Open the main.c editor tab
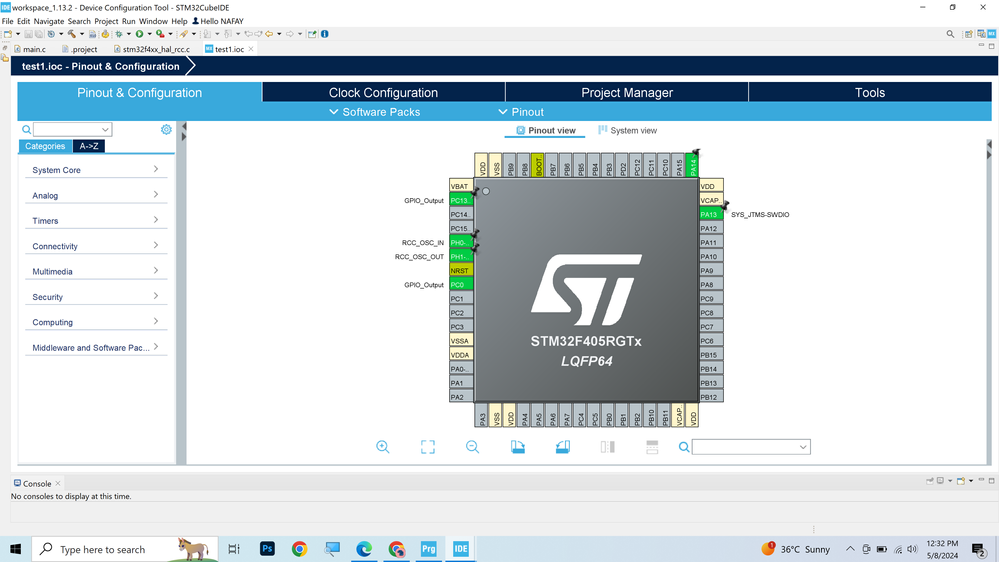 click(30, 49)
